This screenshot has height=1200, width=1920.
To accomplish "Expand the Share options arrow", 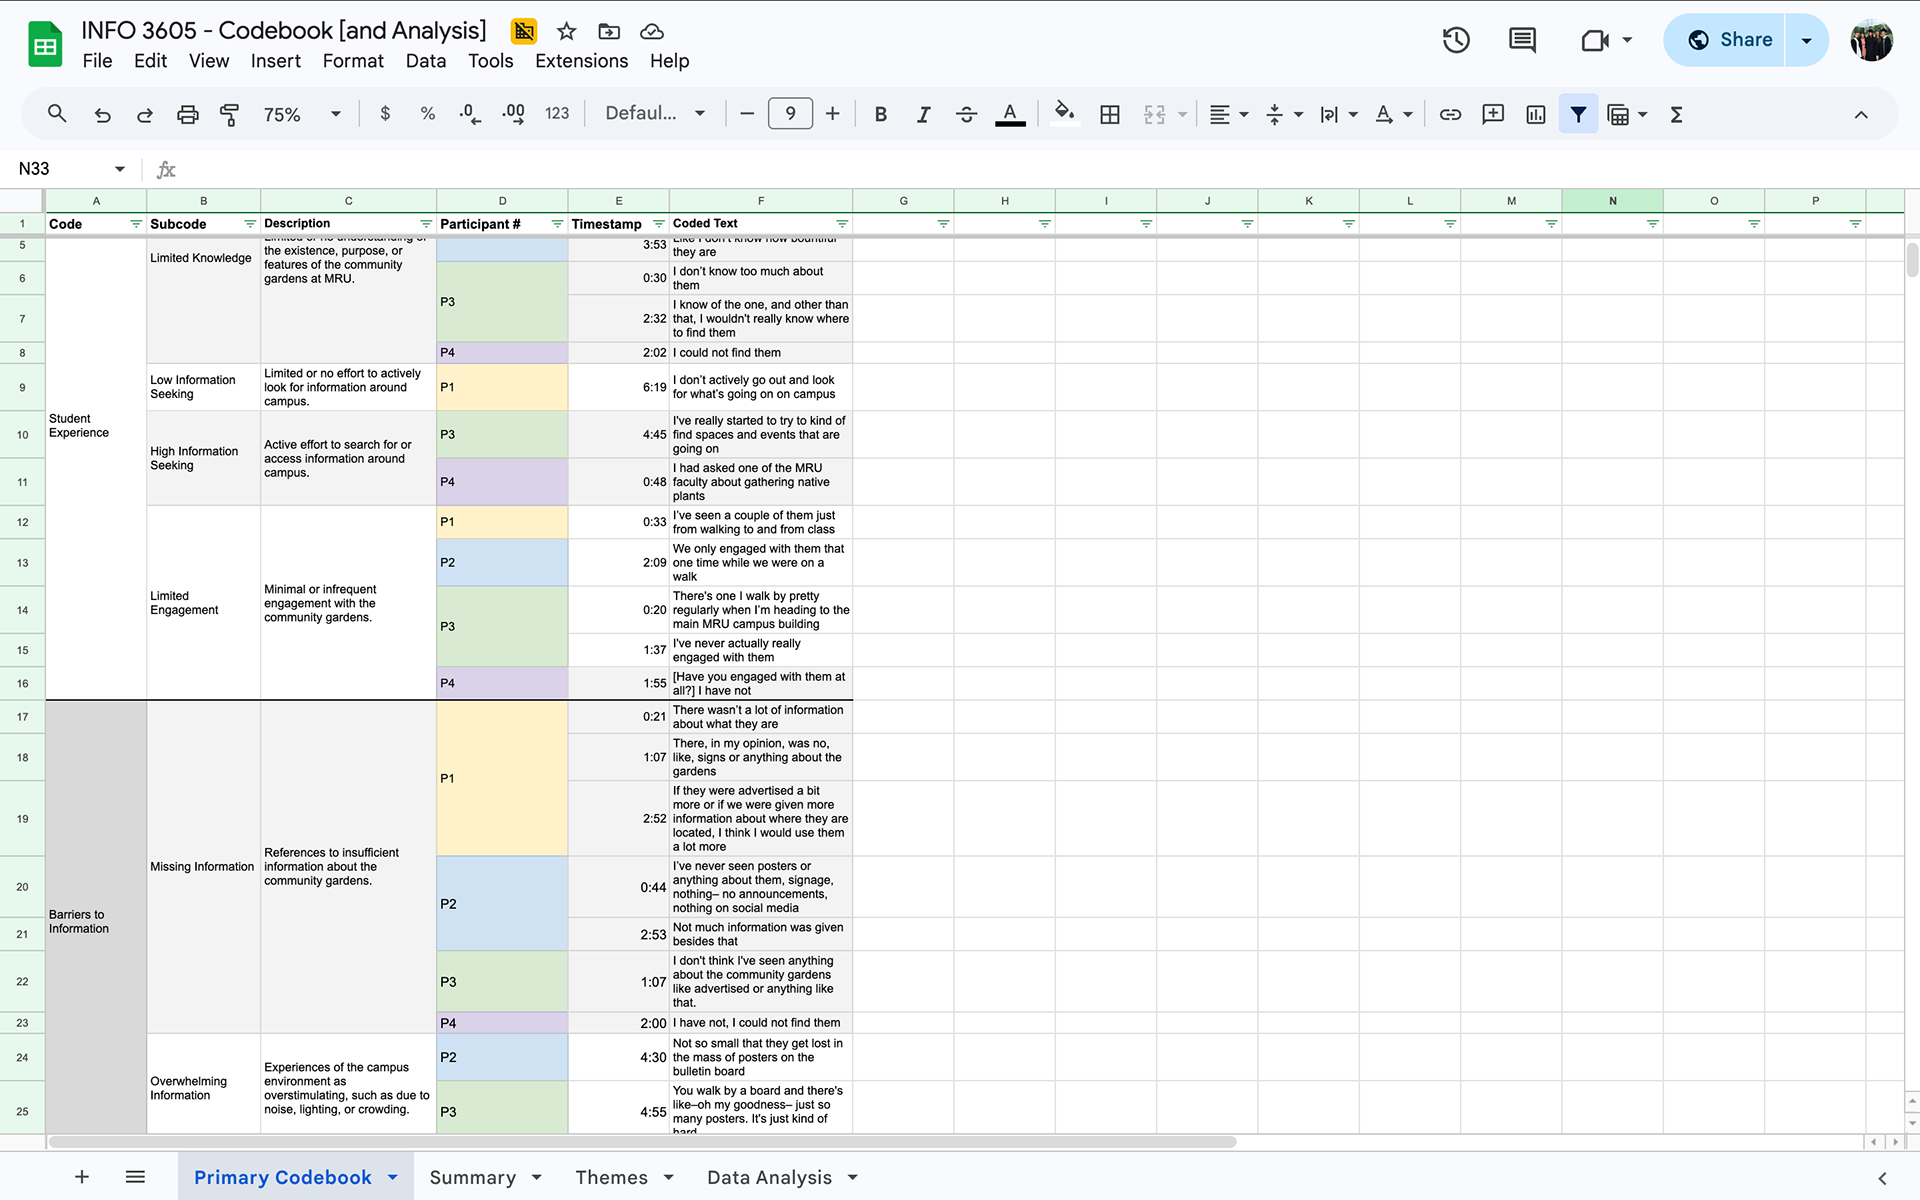I will coord(1806,40).
